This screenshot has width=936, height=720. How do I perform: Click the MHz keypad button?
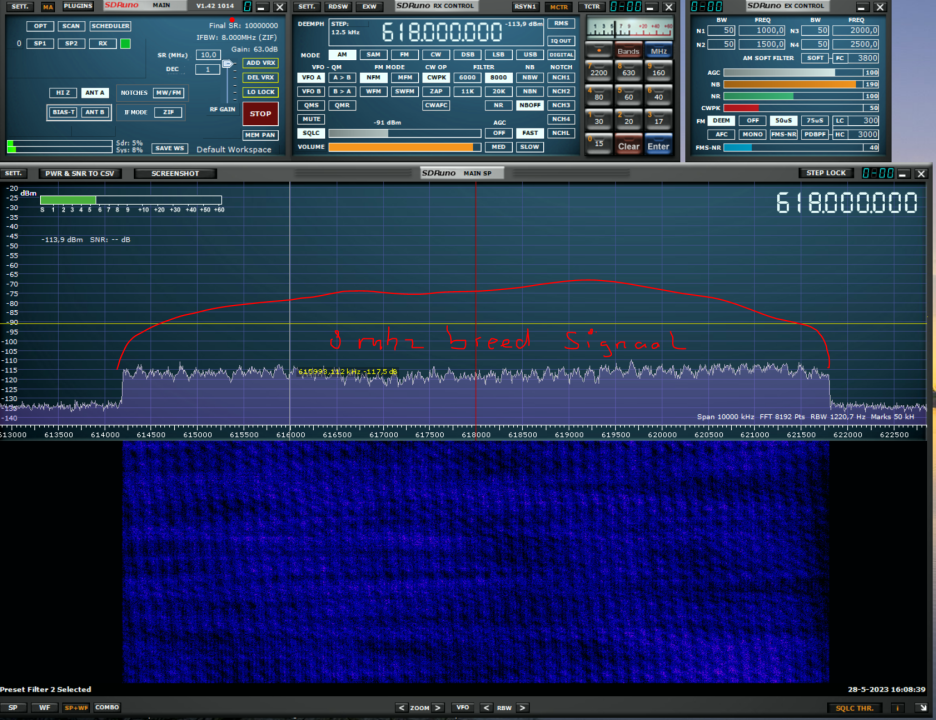tap(658, 51)
